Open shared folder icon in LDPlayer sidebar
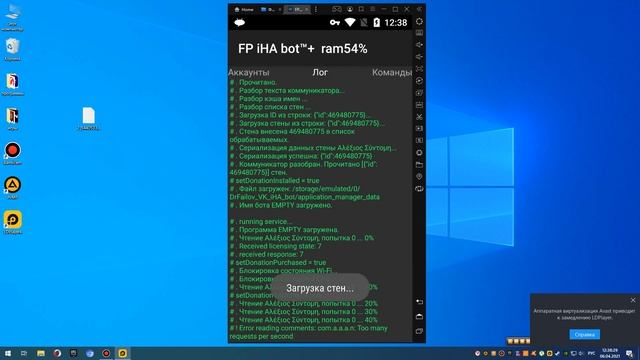Image resolution: width=640 pixels, height=360 pixels. click(419, 164)
